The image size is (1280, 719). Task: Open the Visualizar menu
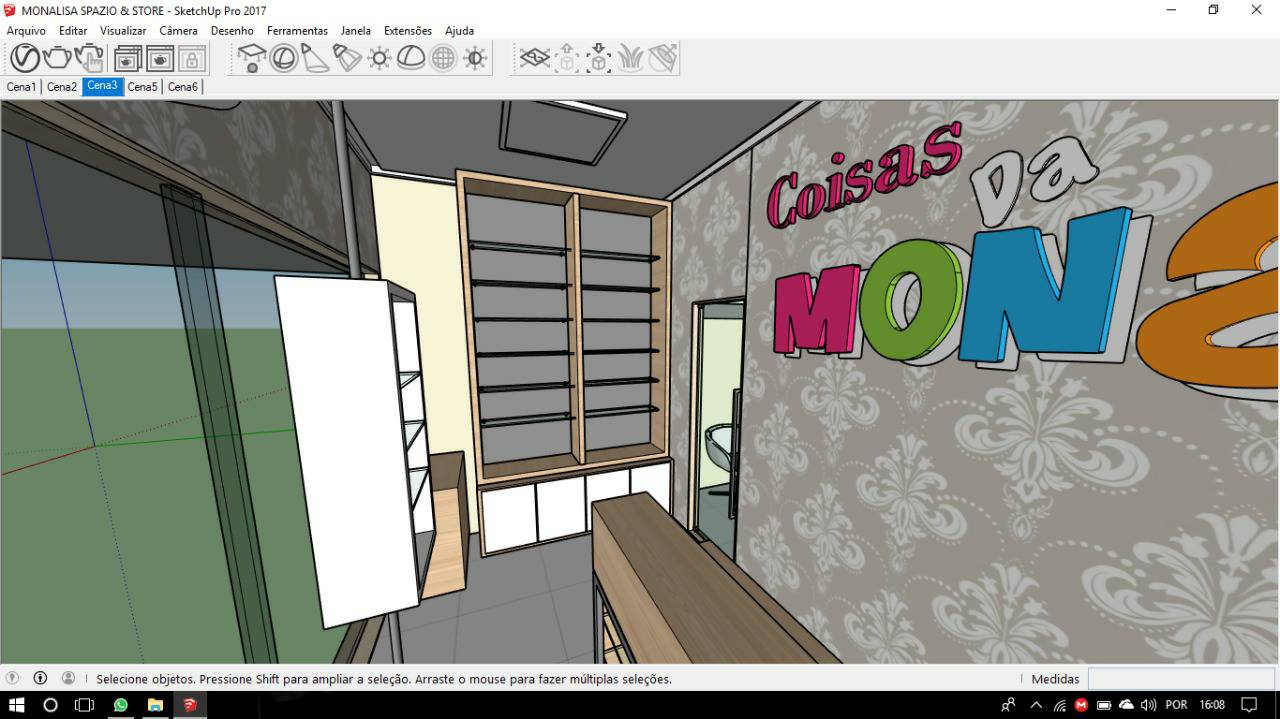(x=123, y=31)
